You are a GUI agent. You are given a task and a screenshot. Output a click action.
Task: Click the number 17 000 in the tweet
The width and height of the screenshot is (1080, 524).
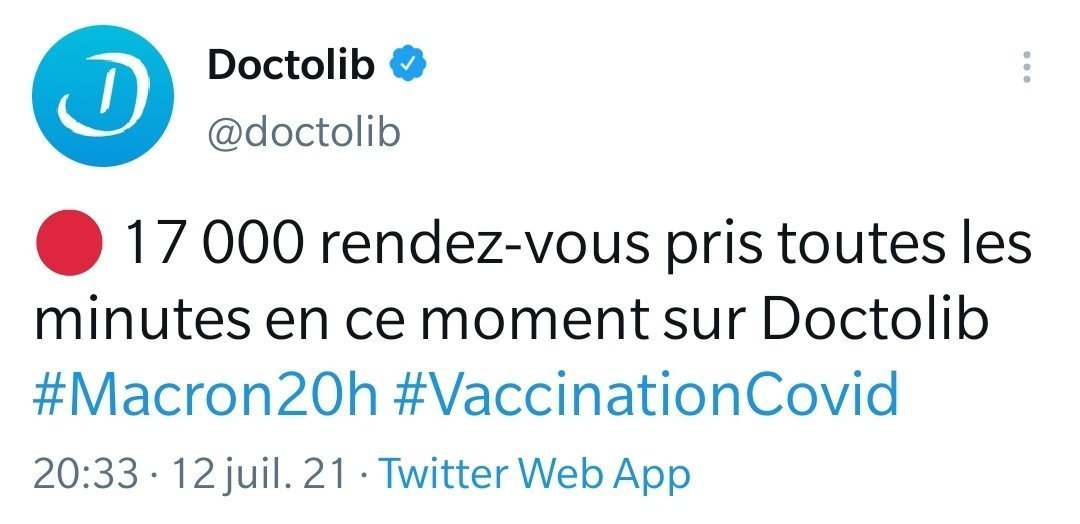213,244
